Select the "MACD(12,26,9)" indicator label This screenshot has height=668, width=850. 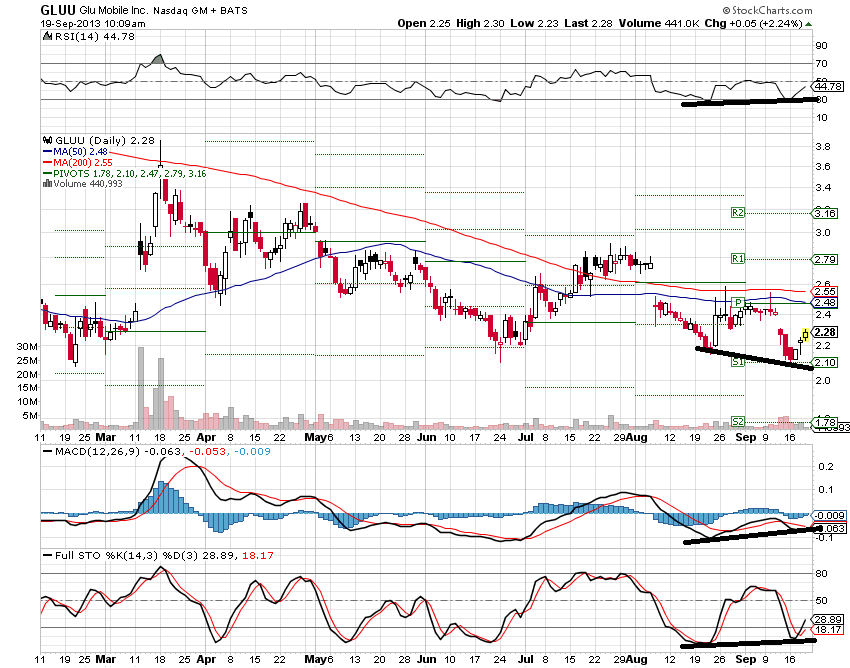click(x=96, y=451)
